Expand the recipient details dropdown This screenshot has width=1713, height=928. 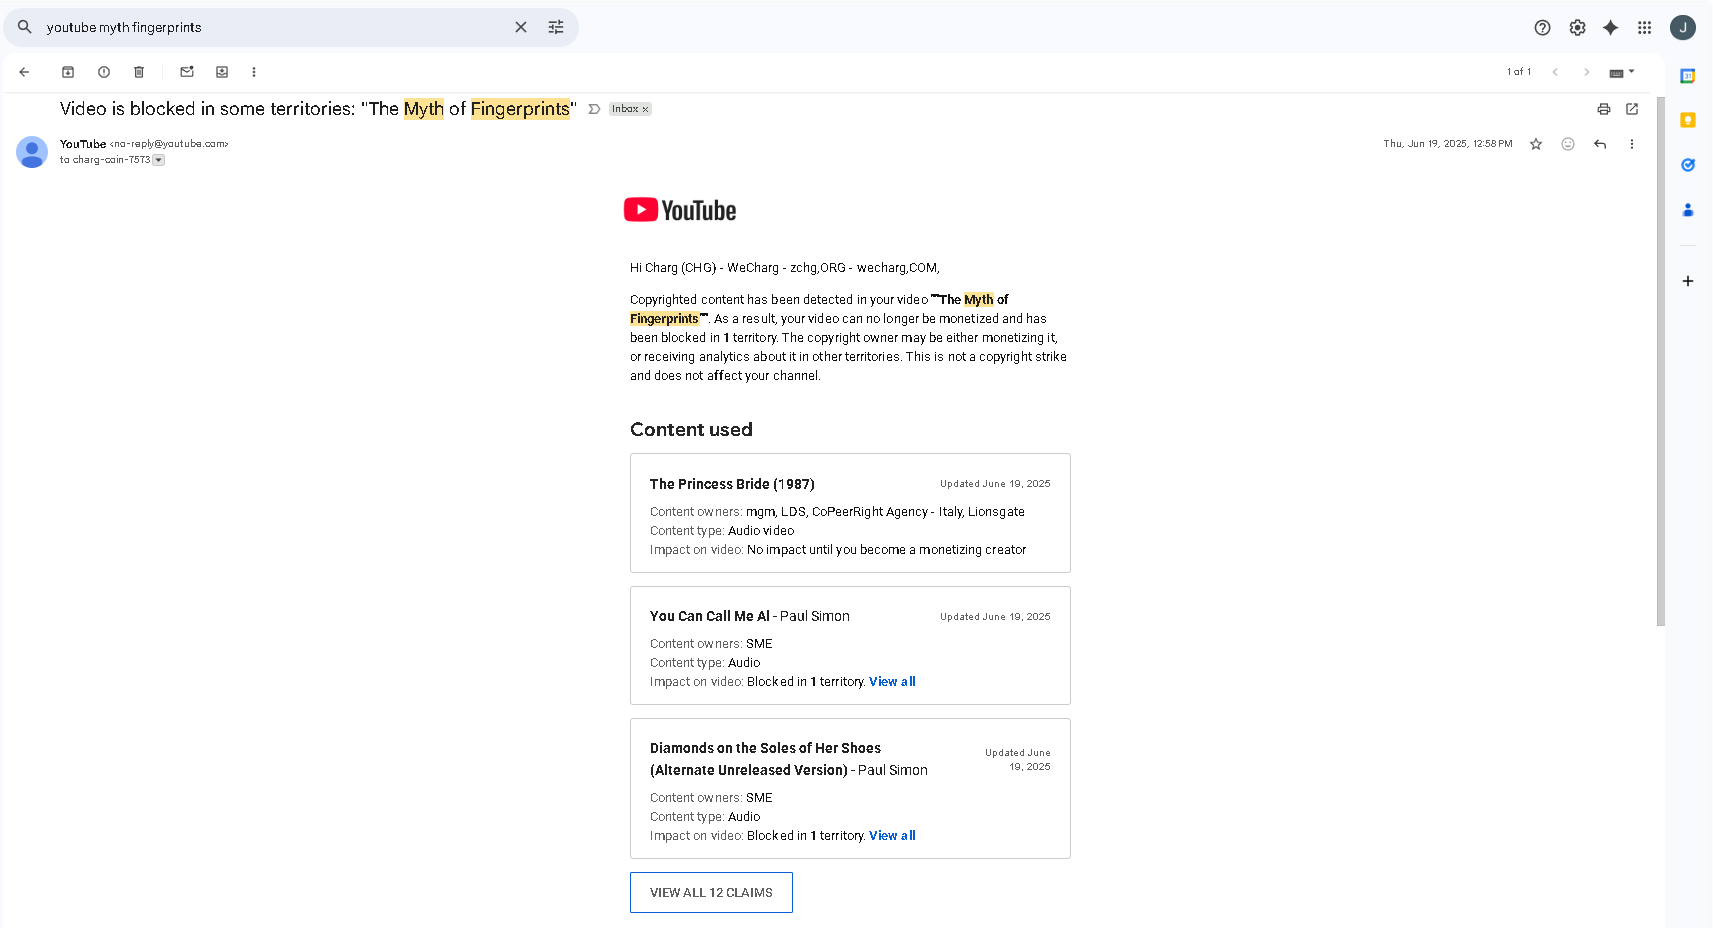159,160
